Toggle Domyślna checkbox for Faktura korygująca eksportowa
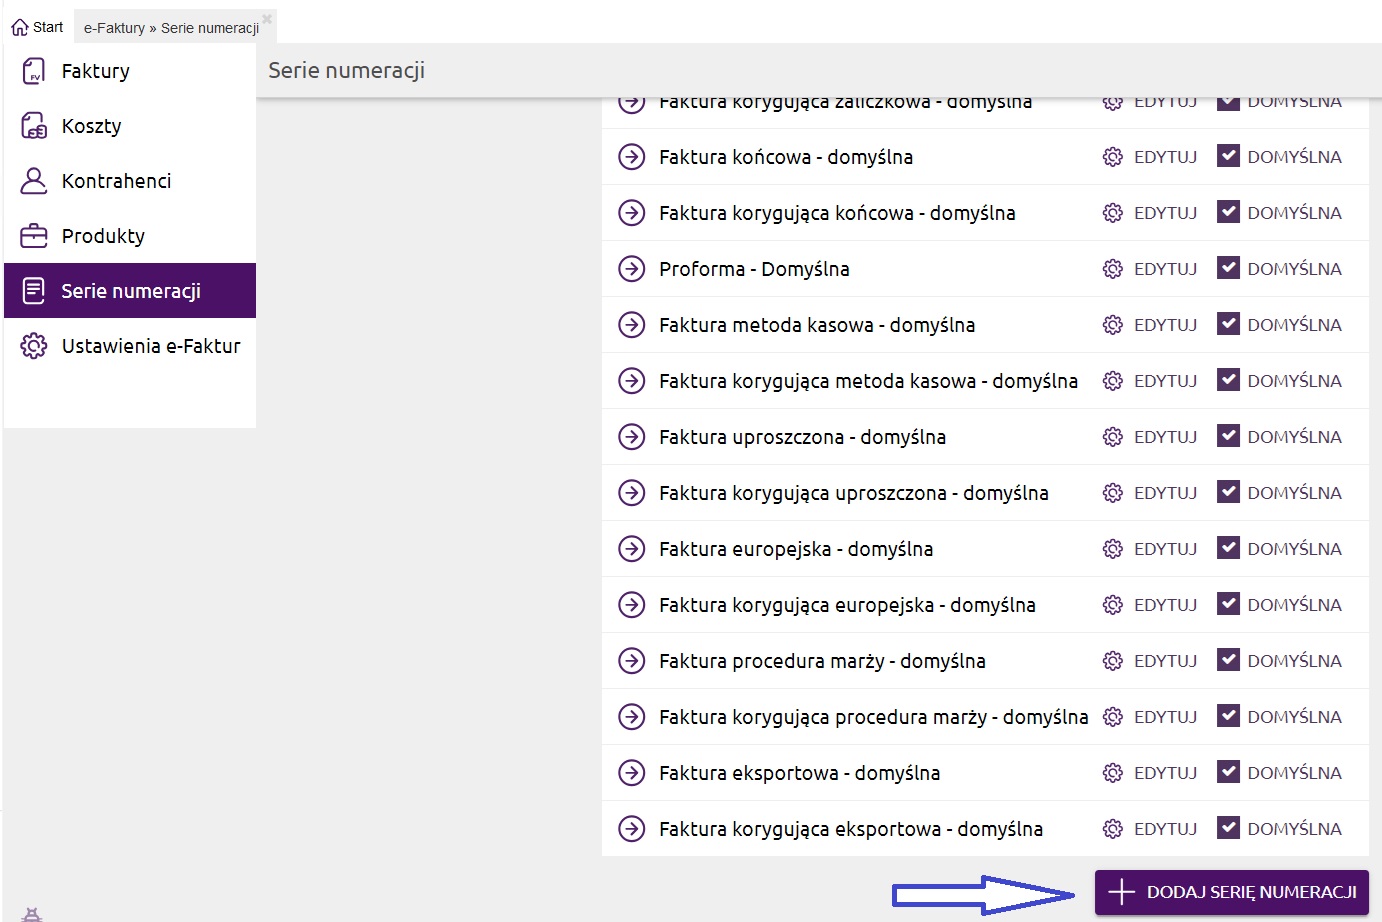Viewport: 1382px width, 922px height. tap(1229, 828)
